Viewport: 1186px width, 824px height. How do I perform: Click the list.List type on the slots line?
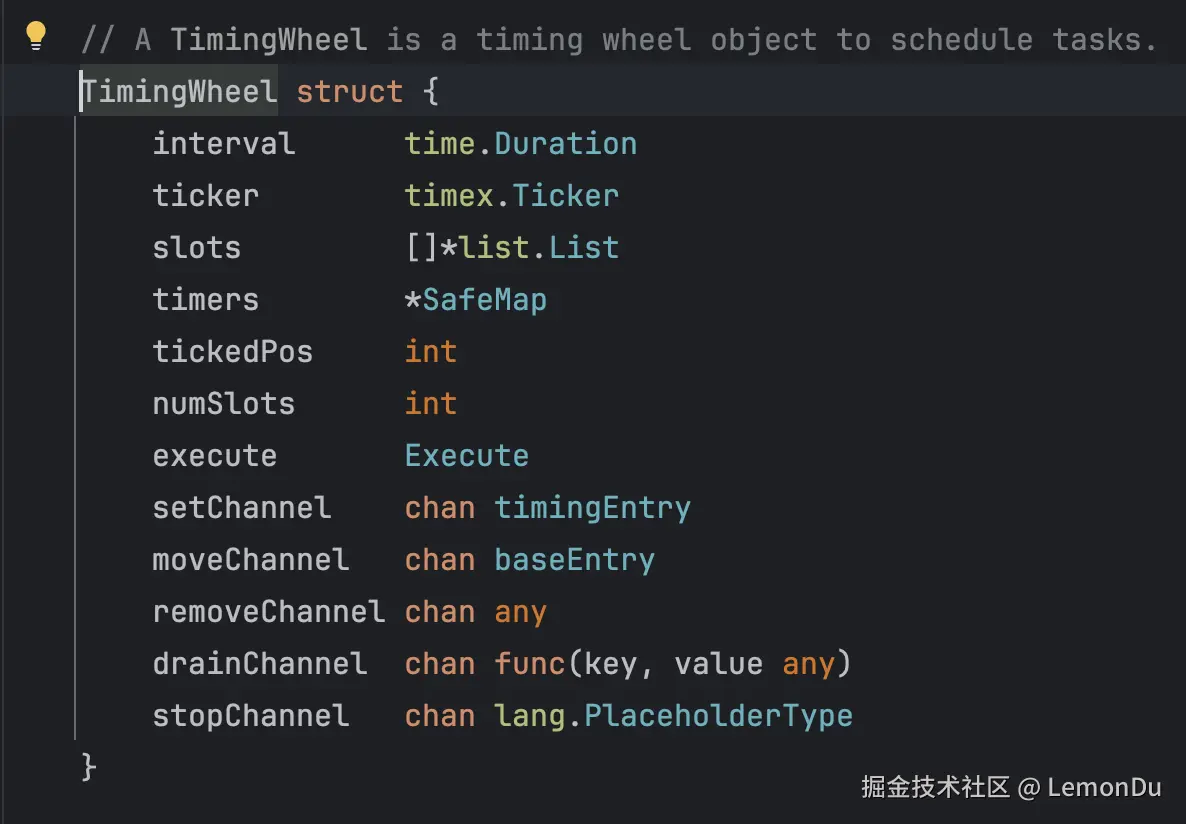click(538, 248)
